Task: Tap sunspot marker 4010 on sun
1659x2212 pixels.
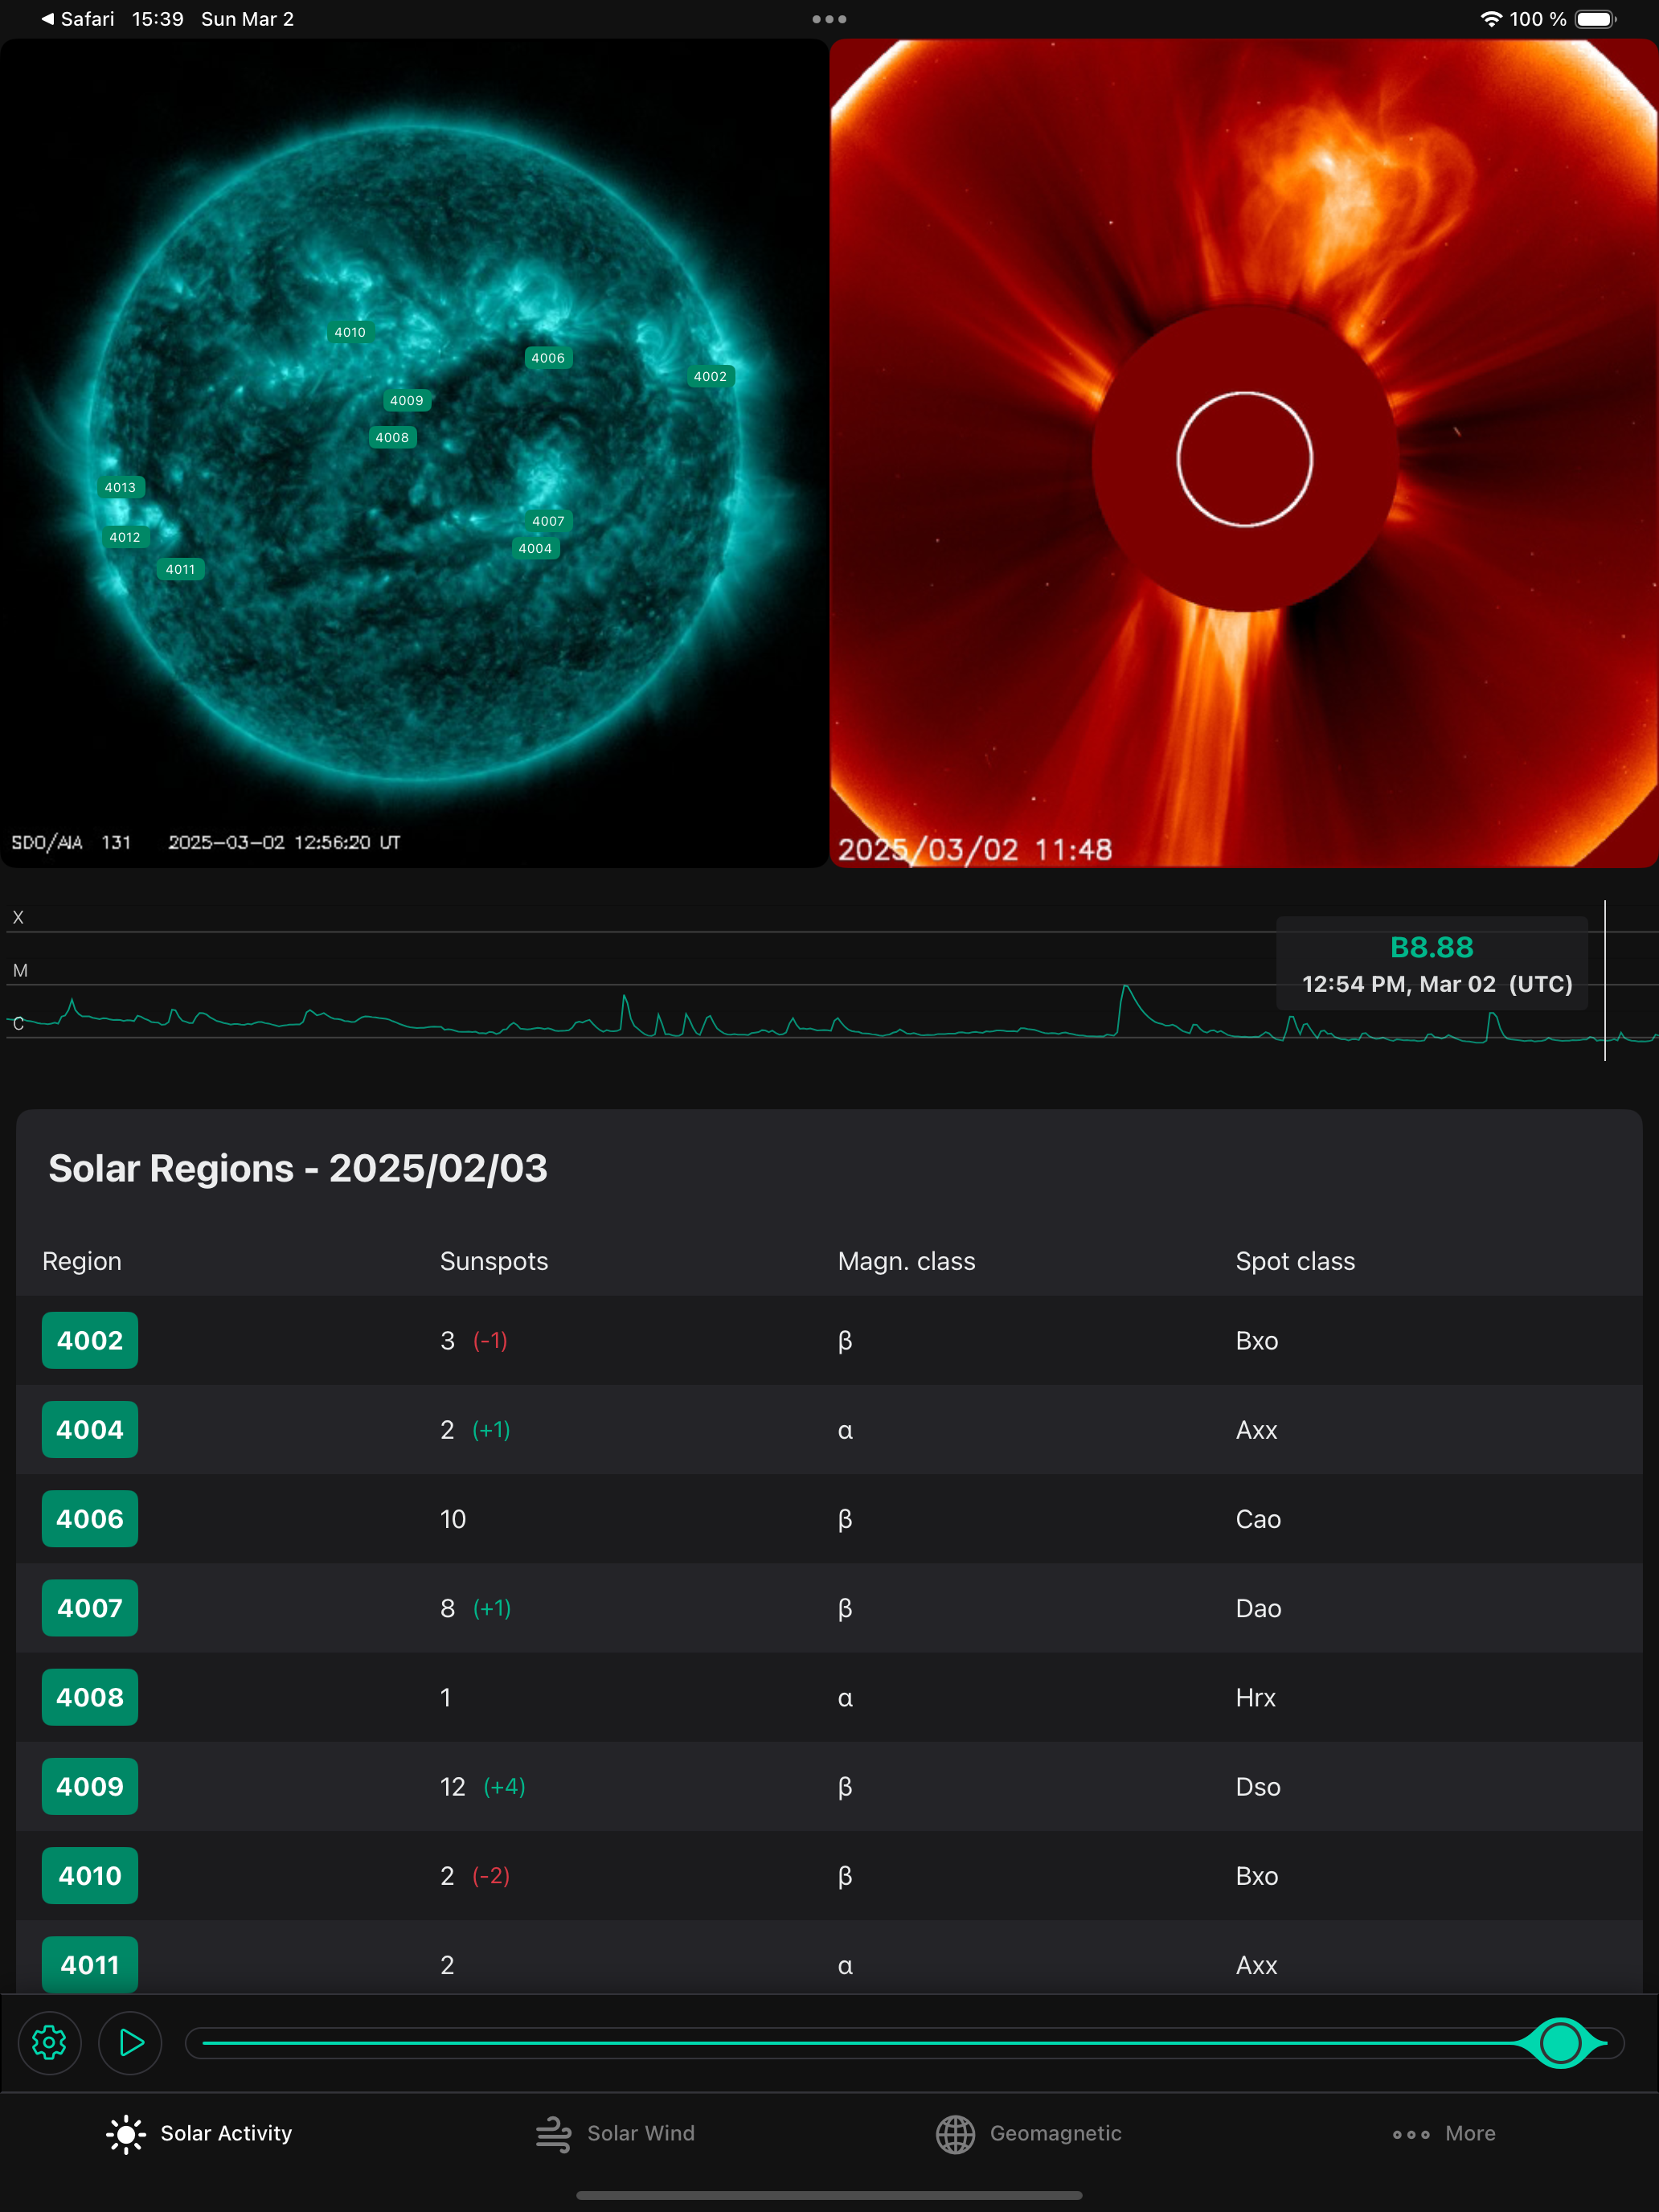Action: coord(350,332)
